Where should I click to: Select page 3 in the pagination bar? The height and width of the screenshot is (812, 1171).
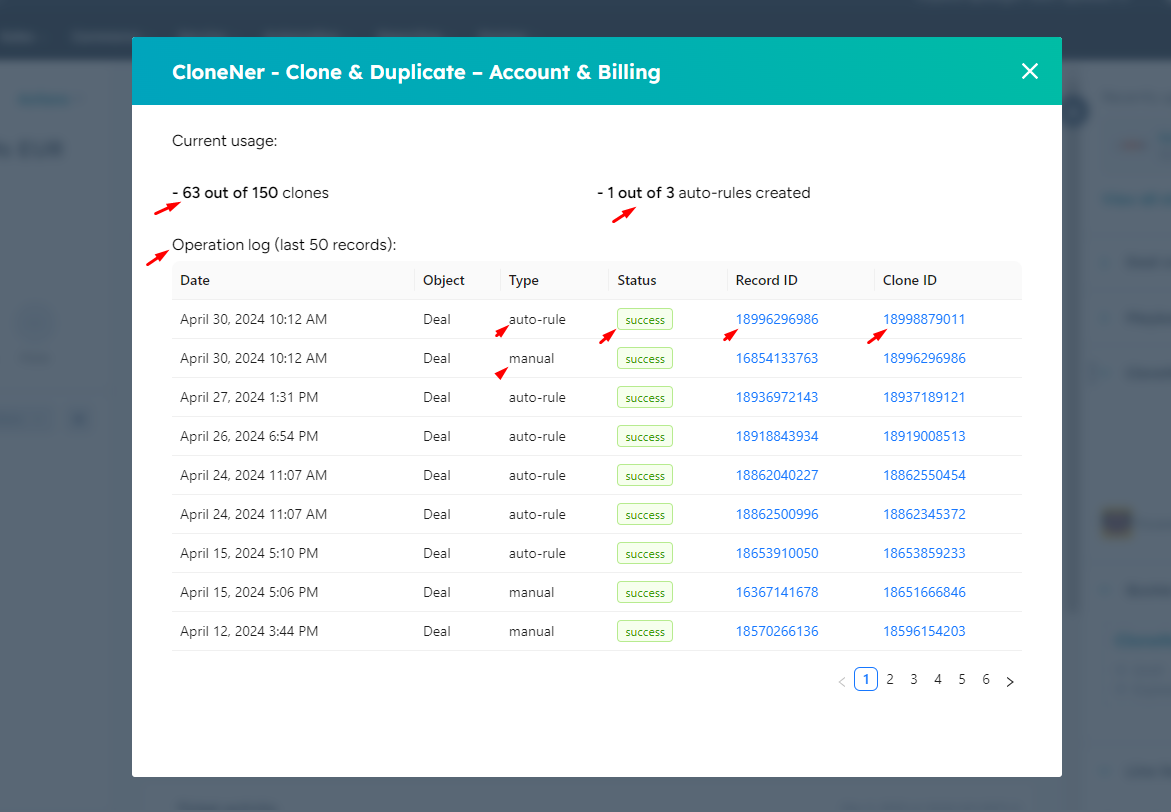(x=913, y=679)
